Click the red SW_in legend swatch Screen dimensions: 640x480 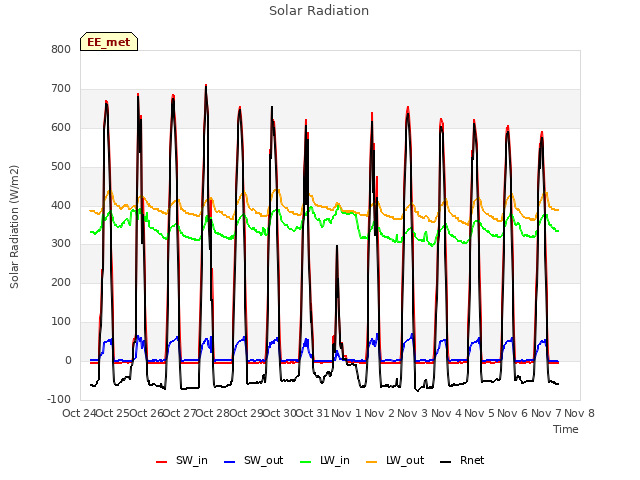[x=162, y=462]
